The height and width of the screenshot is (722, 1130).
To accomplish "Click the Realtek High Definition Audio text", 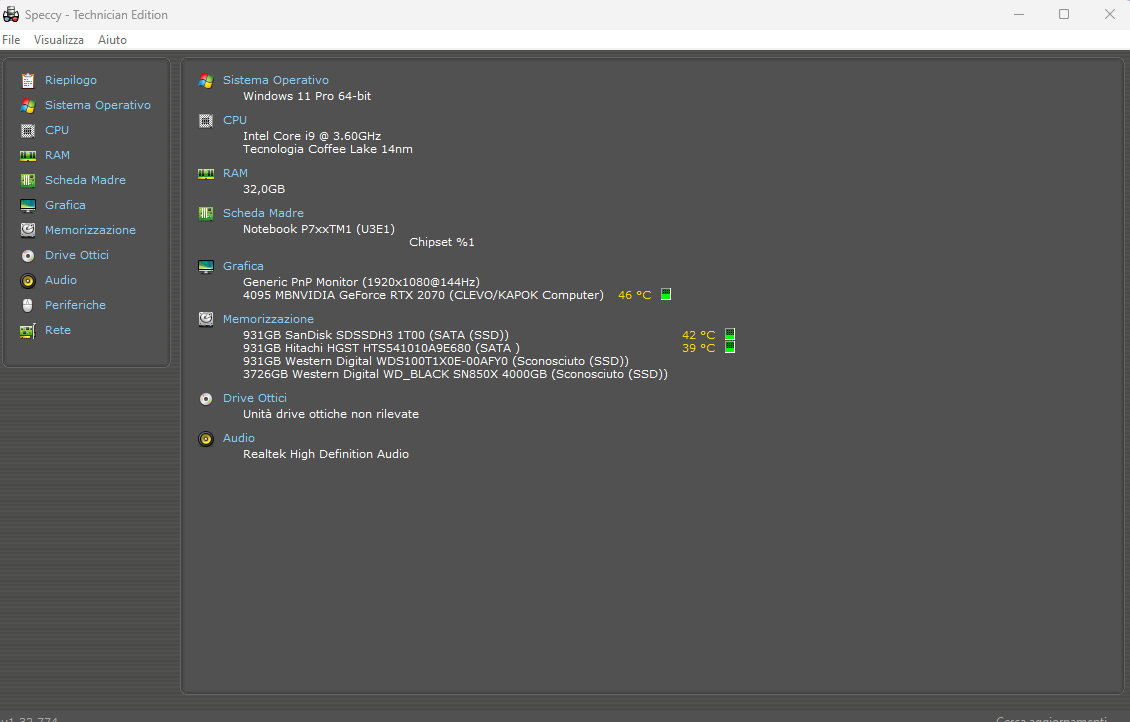I will (x=326, y=454).
